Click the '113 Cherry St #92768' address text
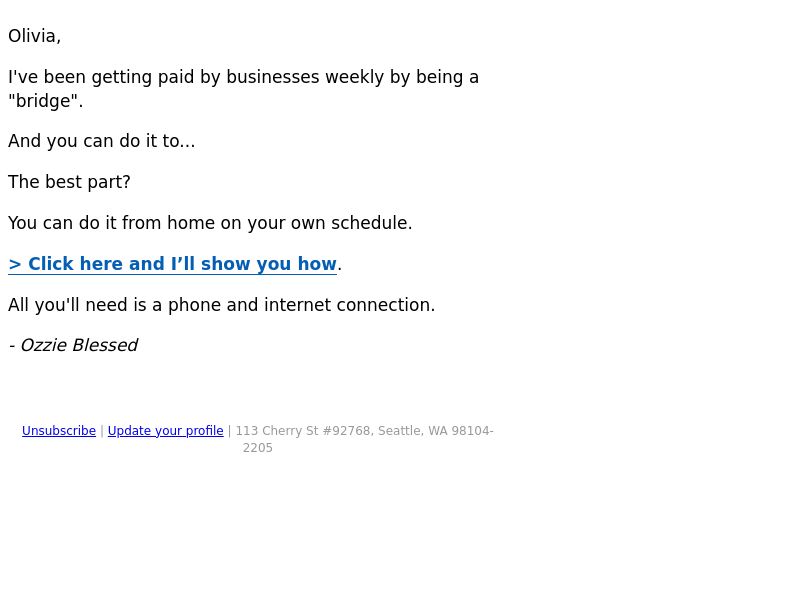Viewport: 800px width, 600px height. pos(303,431)
